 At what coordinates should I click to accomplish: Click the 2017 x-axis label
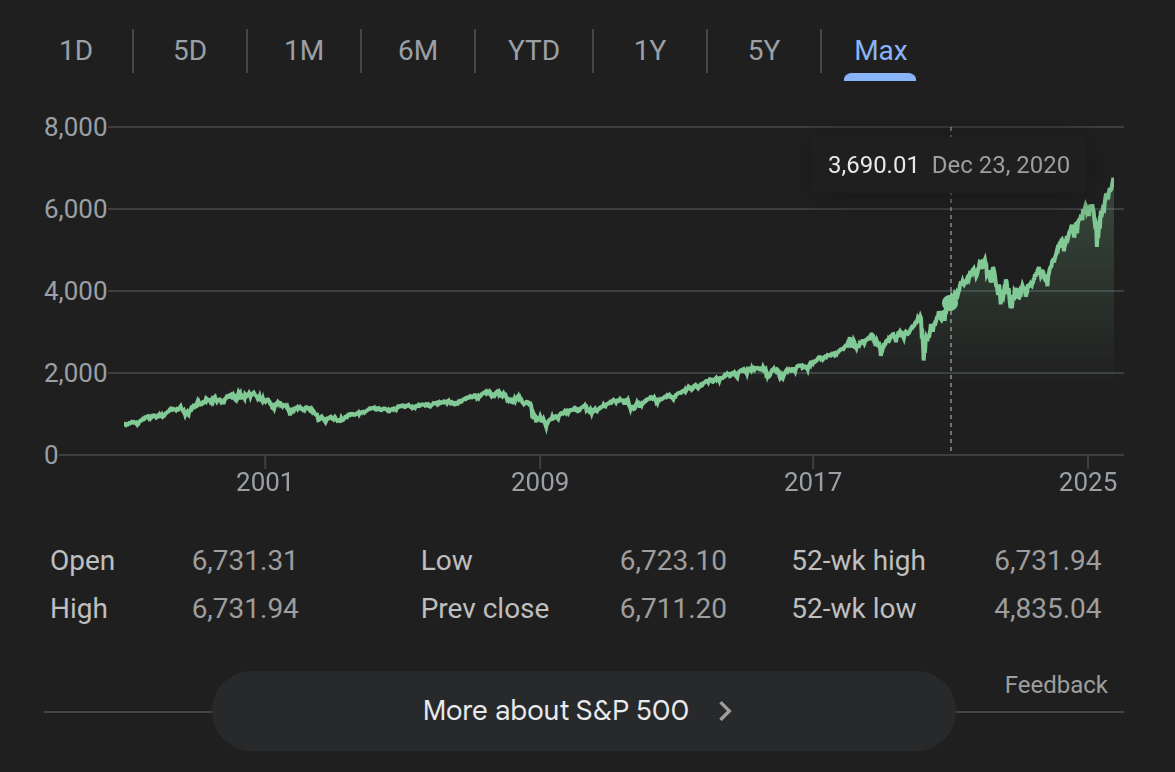pos(814,483)
